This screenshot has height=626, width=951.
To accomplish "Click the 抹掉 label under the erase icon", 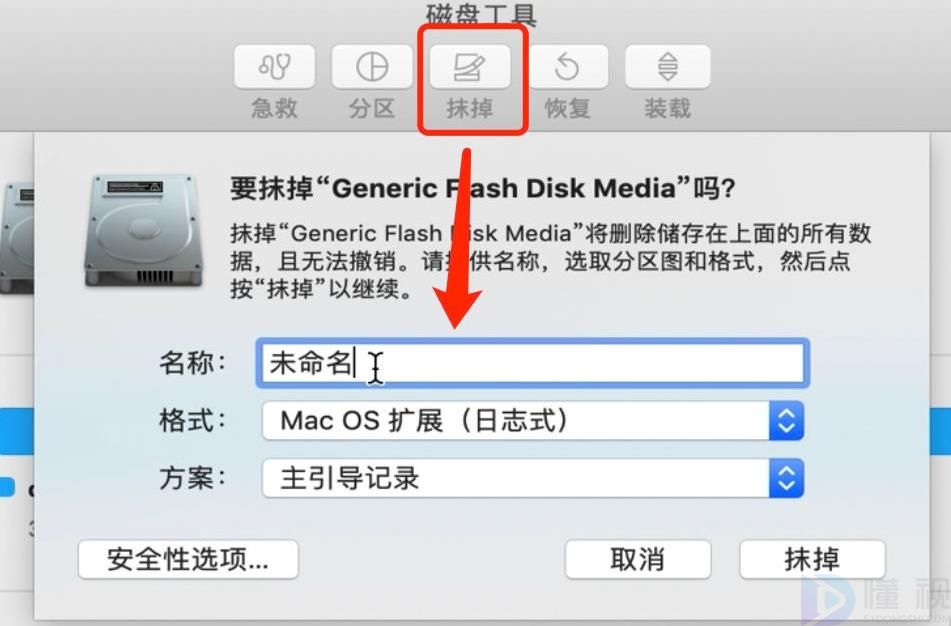I will (x=470, y=109).
